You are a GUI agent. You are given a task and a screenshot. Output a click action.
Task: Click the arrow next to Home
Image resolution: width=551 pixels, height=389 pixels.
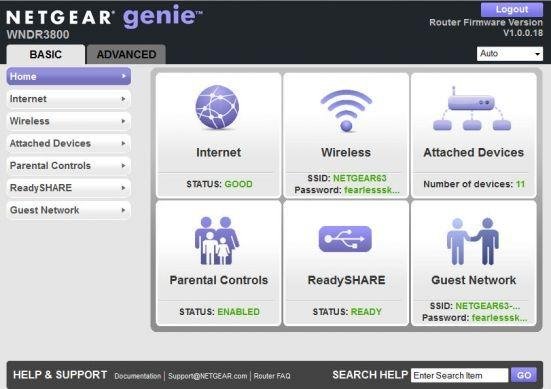[123, 76]
